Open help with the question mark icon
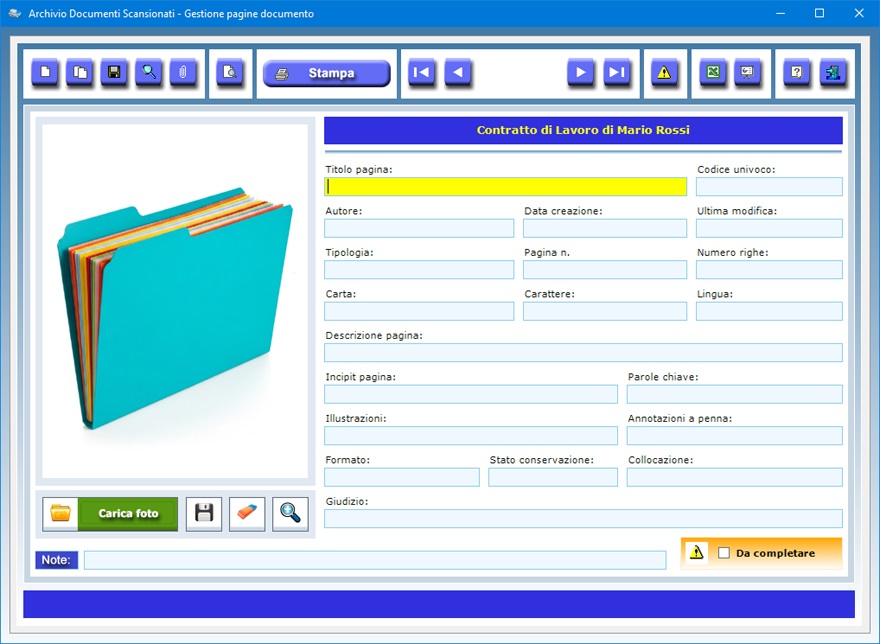This screenshot has height=644, width=880. point(797,73)
